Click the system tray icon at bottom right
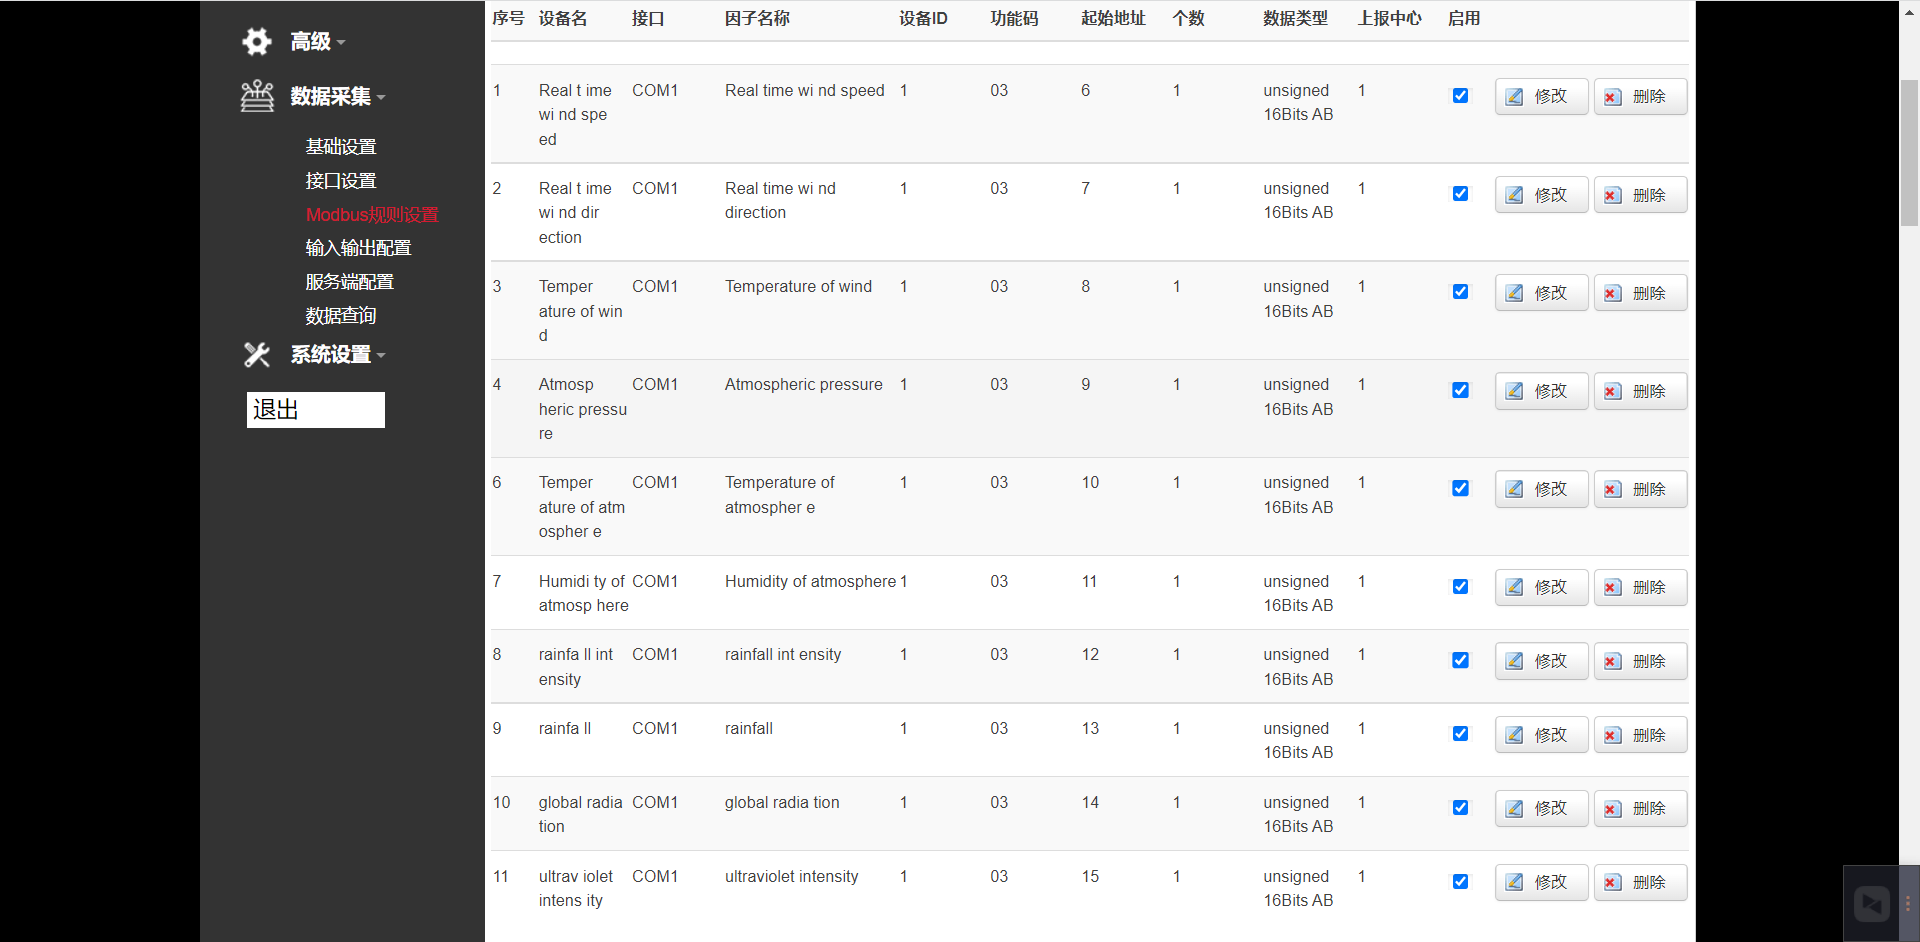Image resolution: width=1920 pixels, height=942 pixels. pos(1872,903)
